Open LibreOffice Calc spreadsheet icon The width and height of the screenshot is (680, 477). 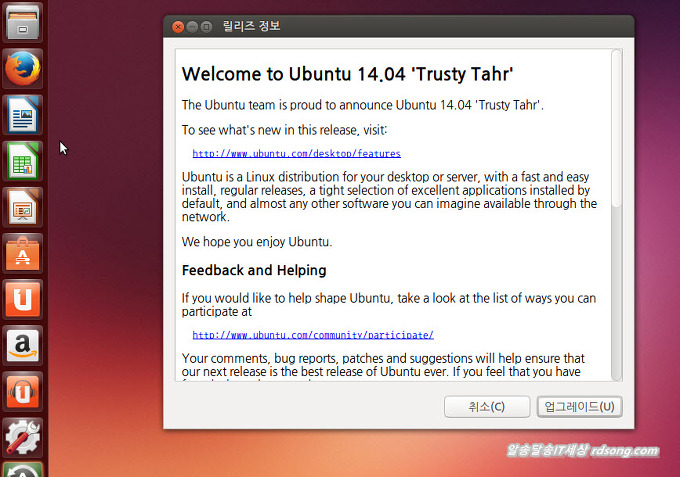pyautogui.click(x=22, y=162)
